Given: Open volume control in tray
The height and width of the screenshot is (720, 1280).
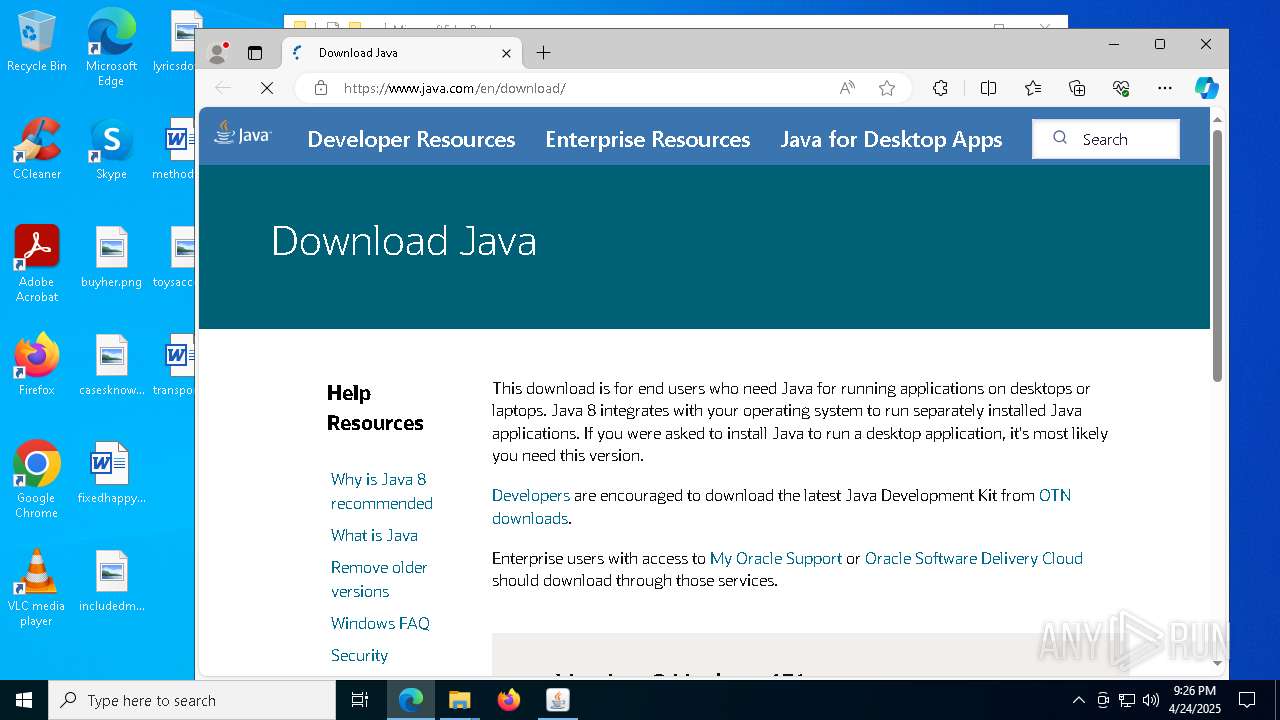Looking at the screenshot, I should coord(1151,700).
